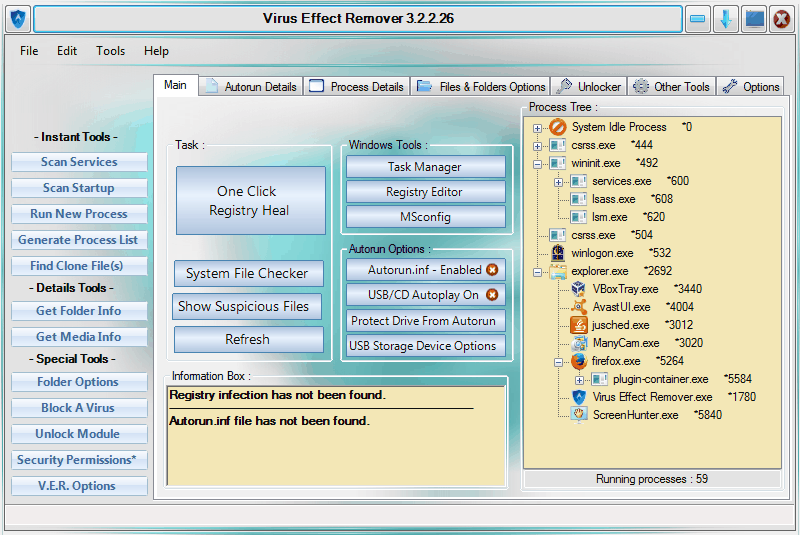
Task: Click the ScreenHunter.exe hand icon
Action: coord(579,415)
